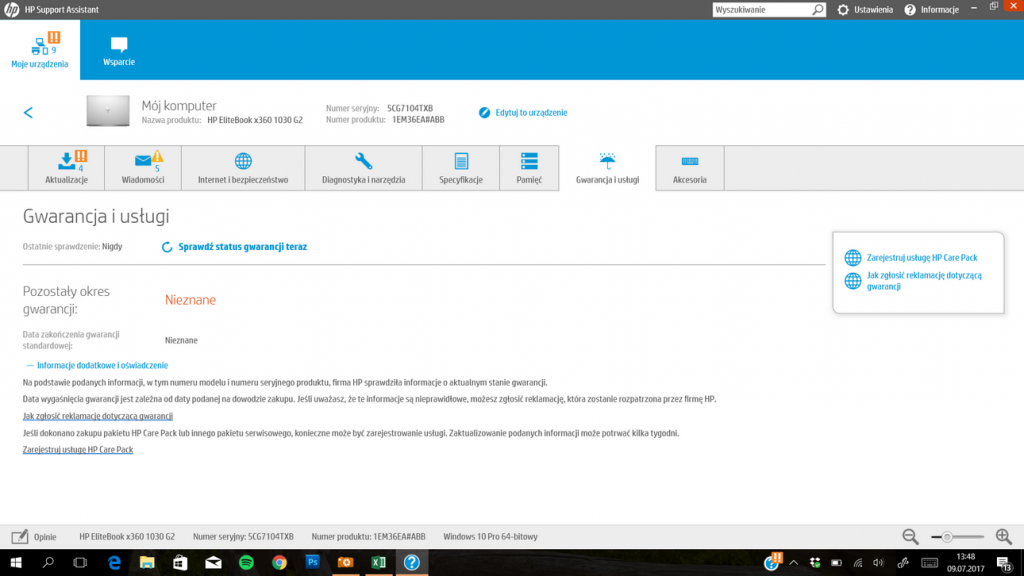Click the search magnifier icon
Viewport: 1024px width, 576px height.
[818, 9]
